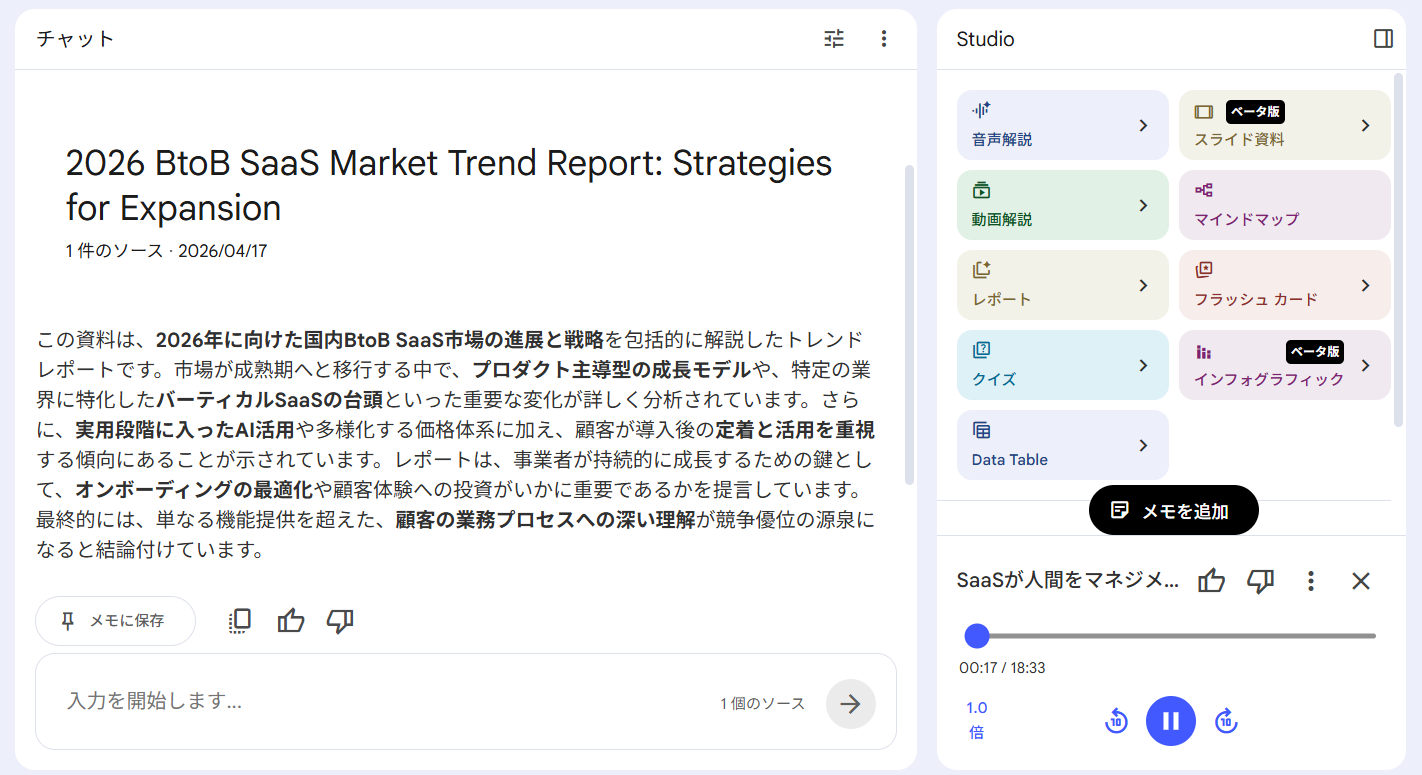Expand 音声解説 options arrow
The height and width of the screenshot is (775, 1422).
click(1143, 125)
